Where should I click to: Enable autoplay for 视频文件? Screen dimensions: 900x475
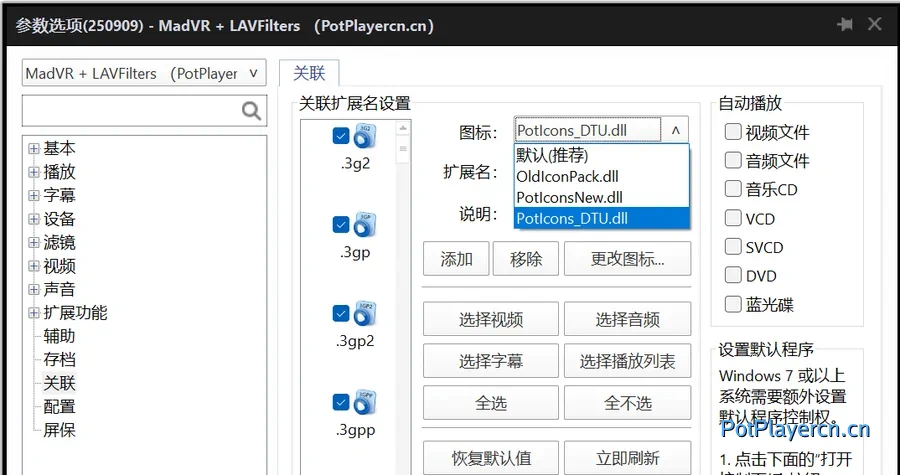point(733,132)
